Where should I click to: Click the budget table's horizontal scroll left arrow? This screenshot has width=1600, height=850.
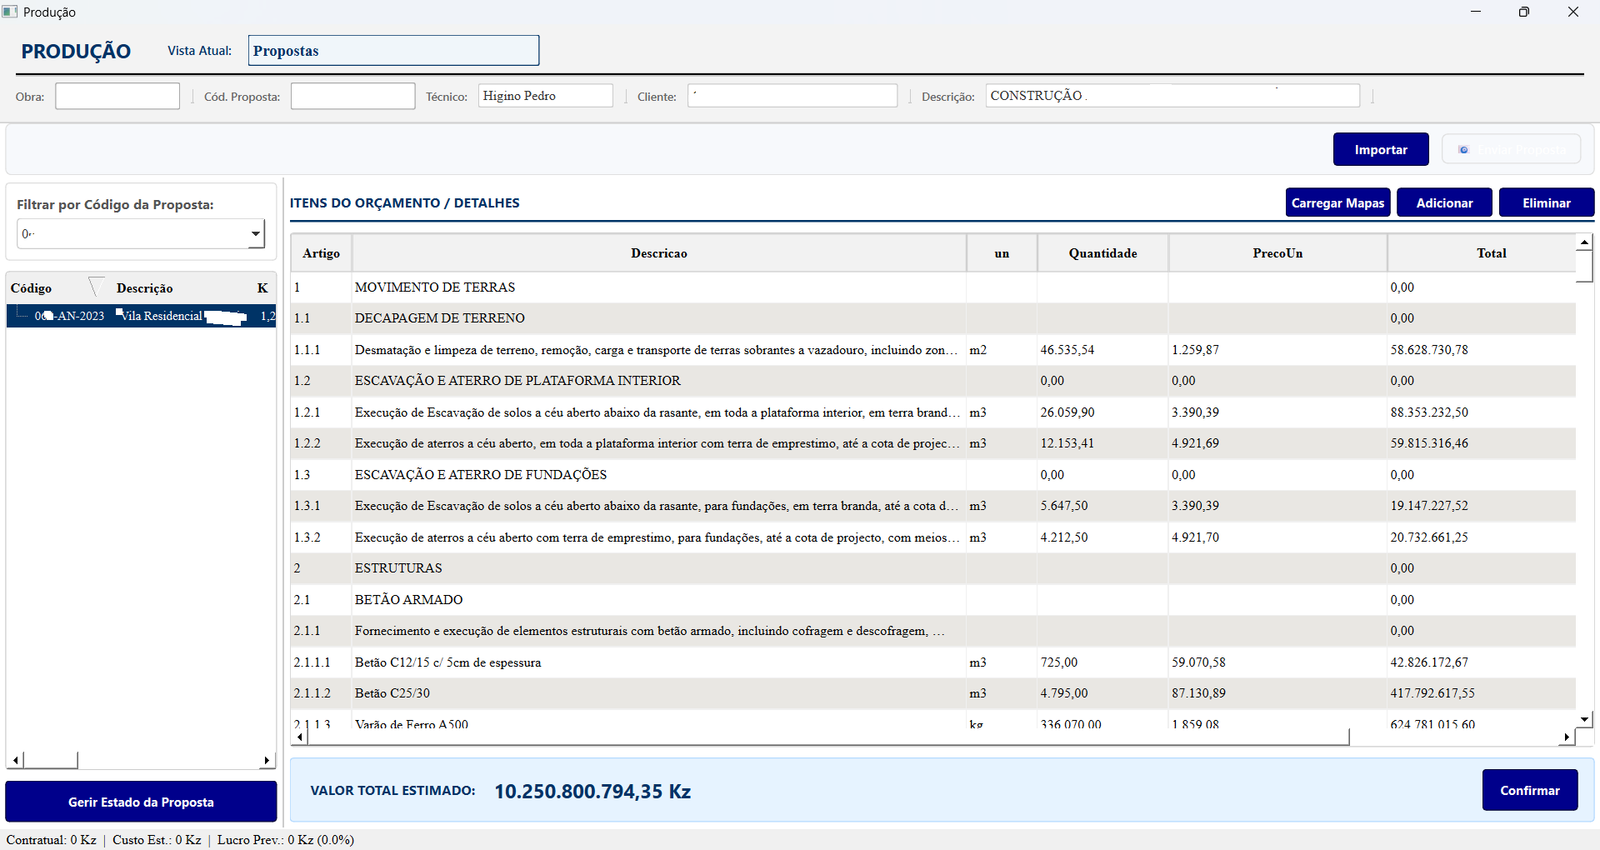(300, 737)
